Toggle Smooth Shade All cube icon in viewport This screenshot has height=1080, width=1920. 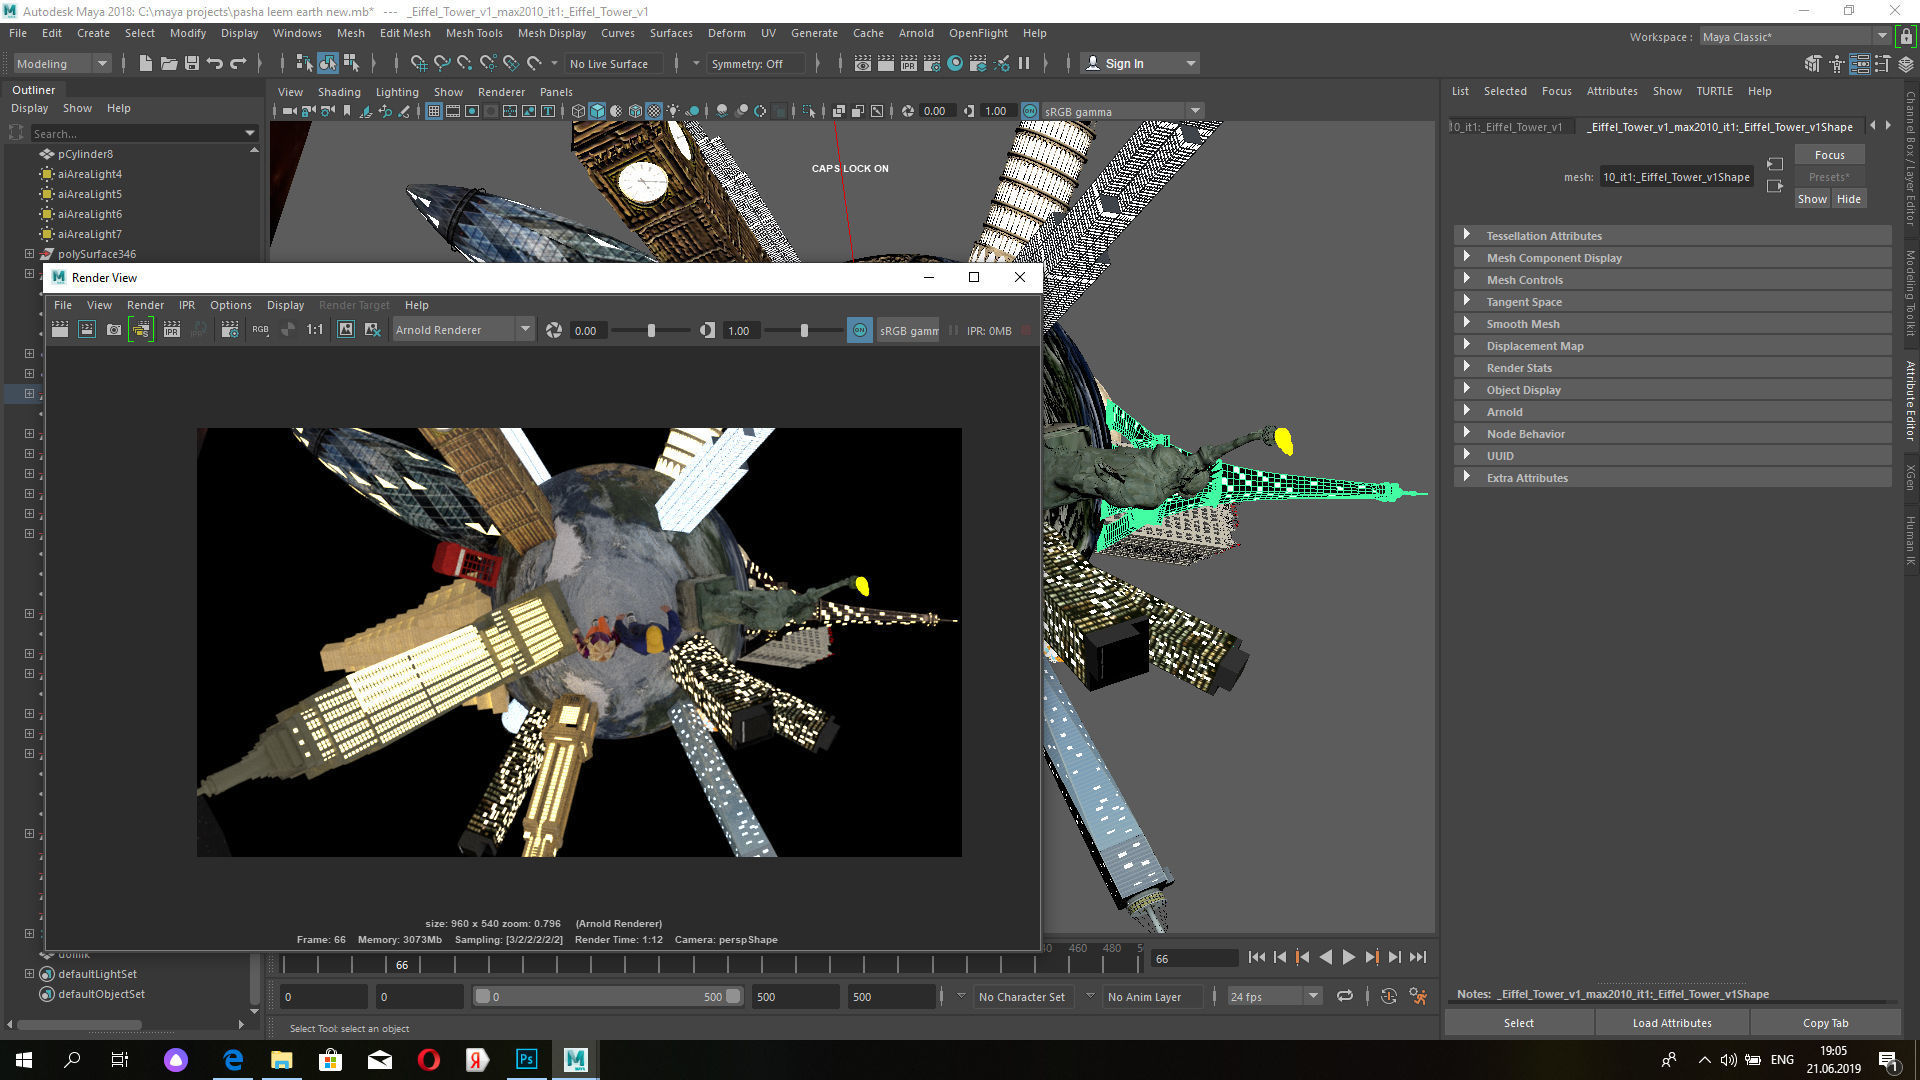pyautogui.click(x=597, y=111)
